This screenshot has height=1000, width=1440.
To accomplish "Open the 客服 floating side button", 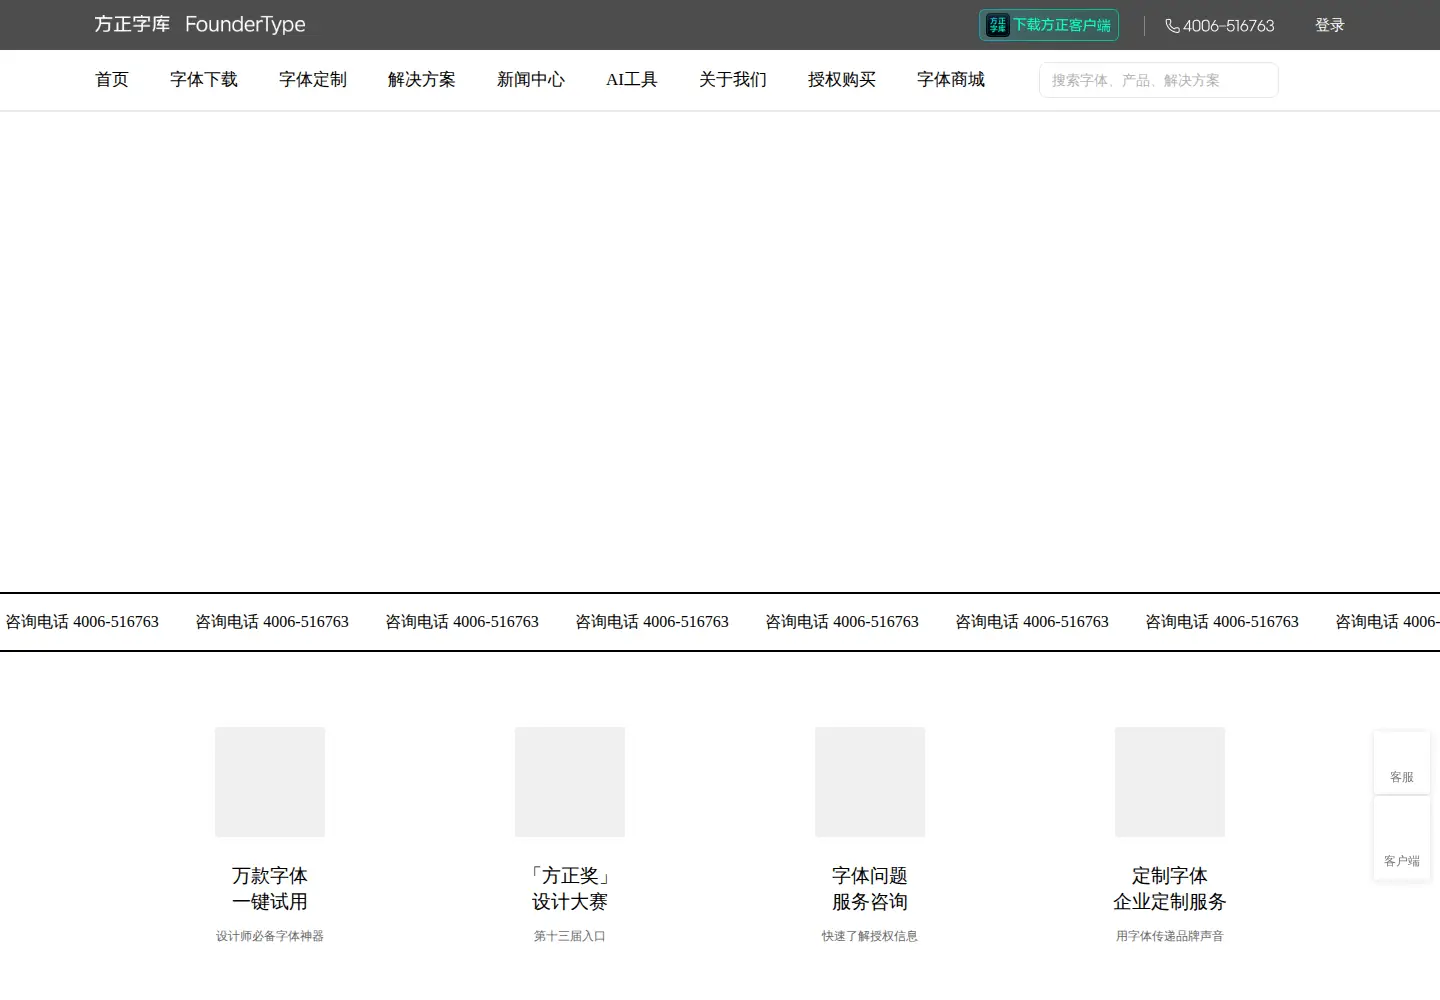I will [1402, 764].
